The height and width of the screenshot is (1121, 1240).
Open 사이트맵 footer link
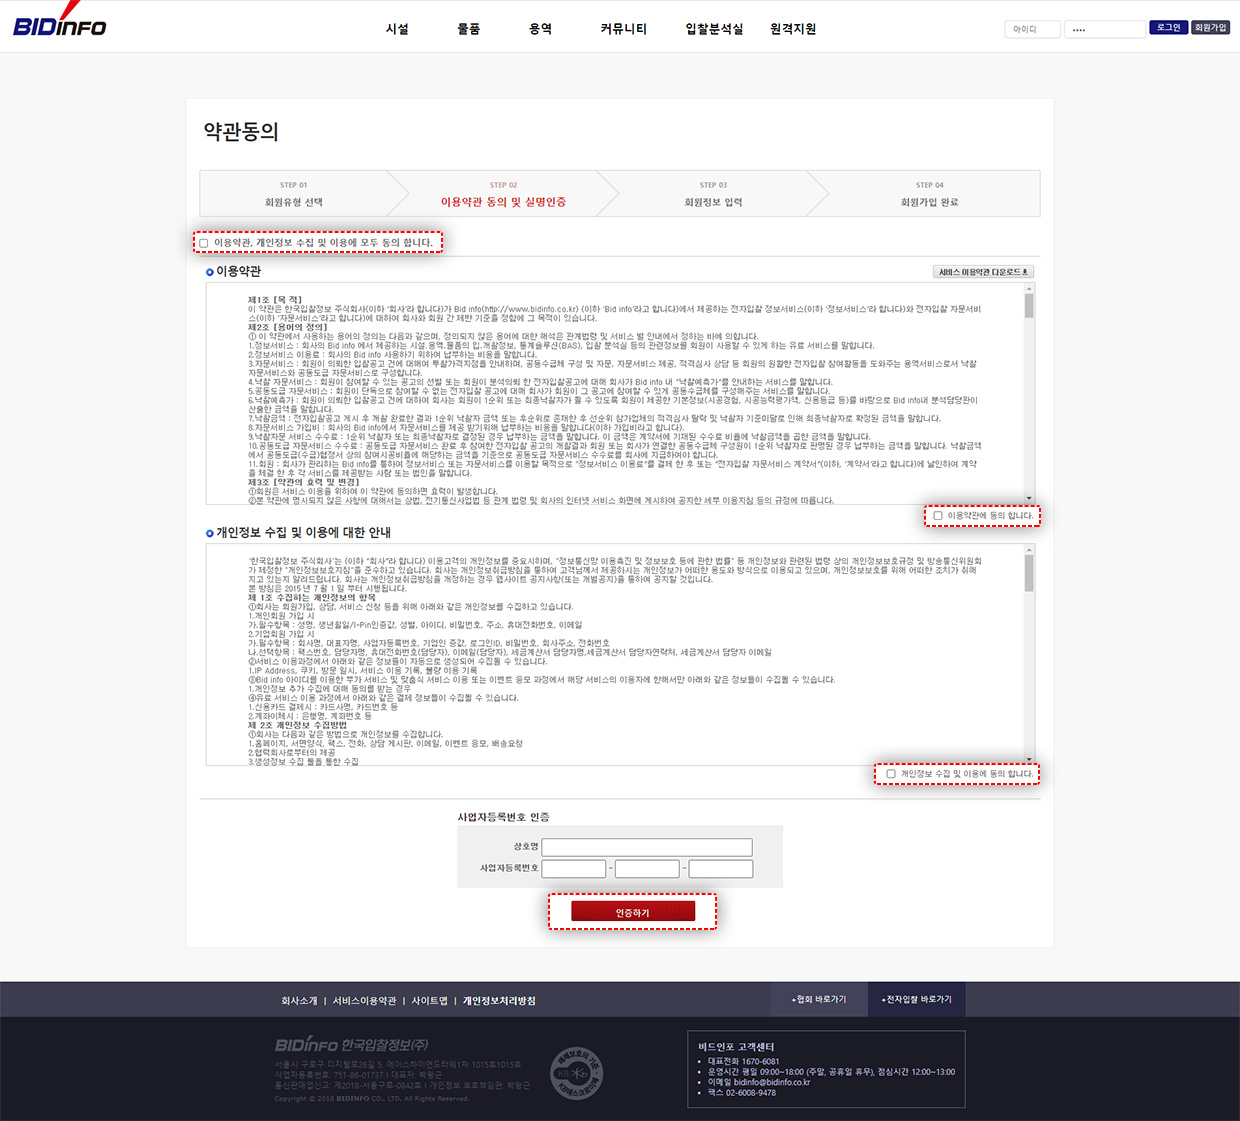[430, 1001]
